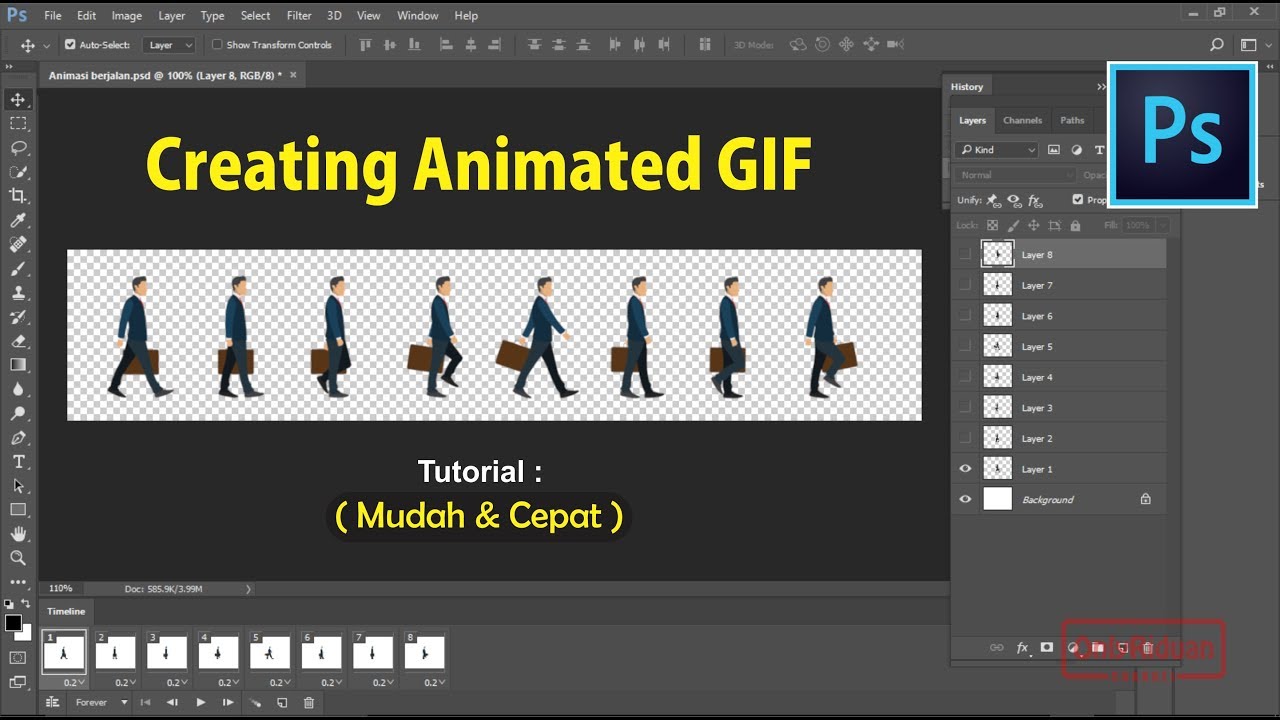Click the Unify layer style icon

pyautogui.click(x=1035, y=200)
